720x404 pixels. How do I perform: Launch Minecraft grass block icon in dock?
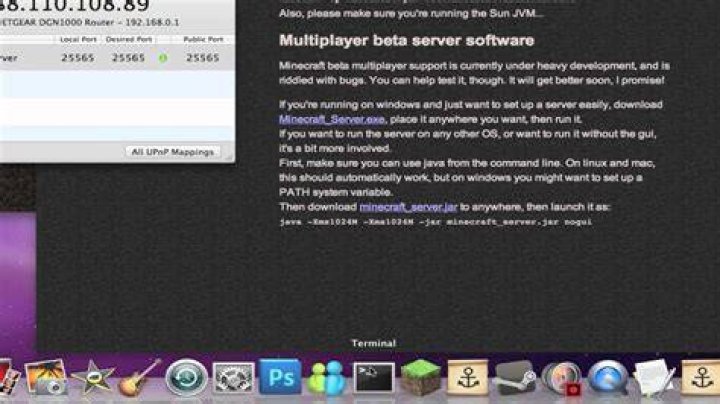[421, 377]
